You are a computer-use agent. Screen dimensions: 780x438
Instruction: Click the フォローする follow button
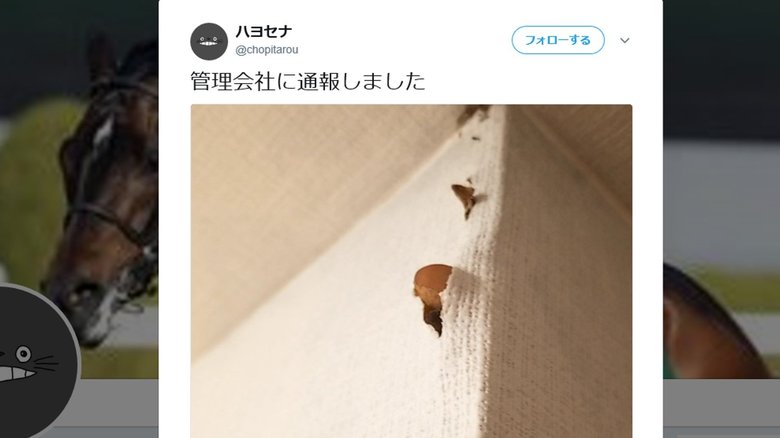(x=558, y=40)
